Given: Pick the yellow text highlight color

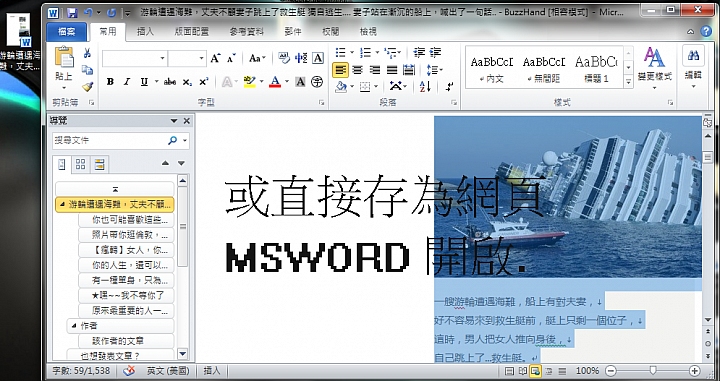Looking at the screenshot, I should click(249, 82).
